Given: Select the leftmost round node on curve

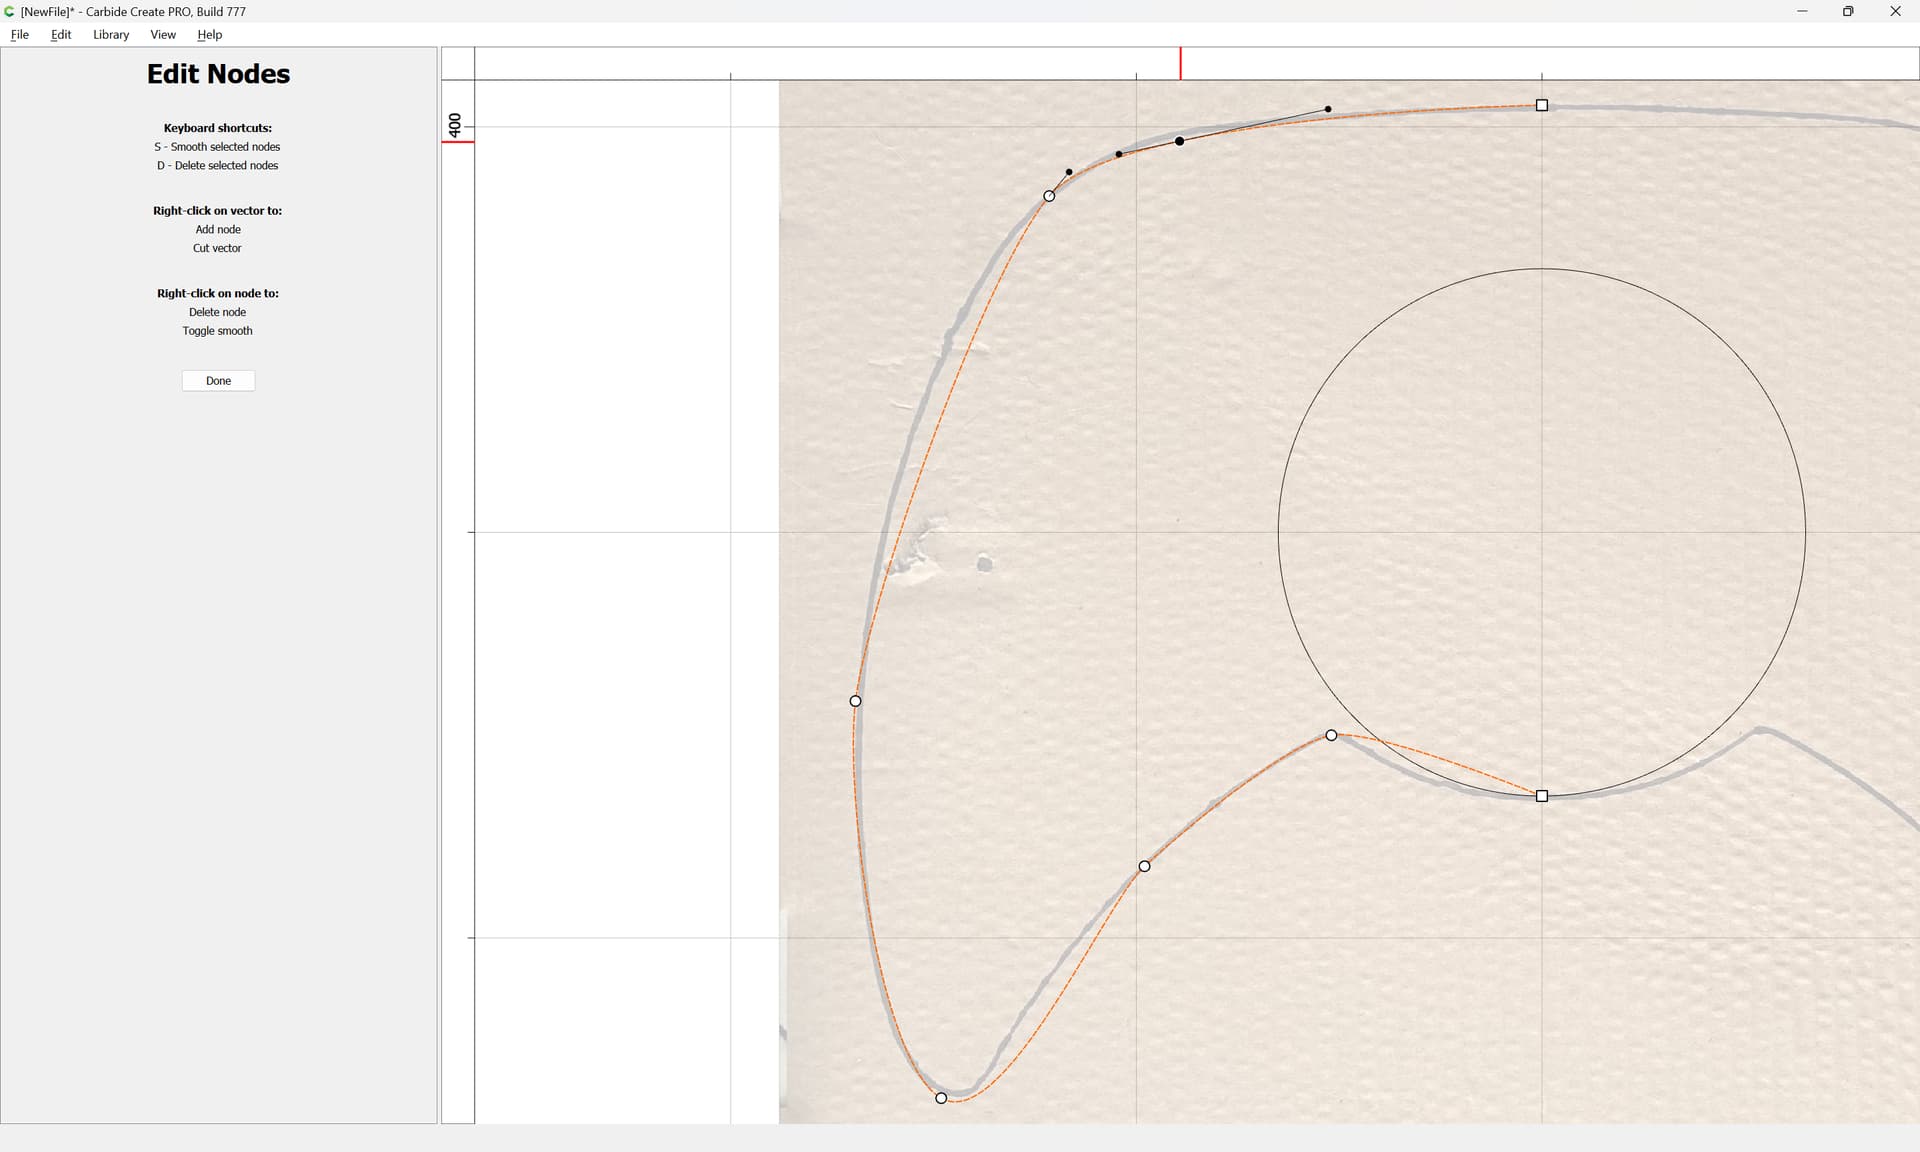Looking at the screenshot, I should tap(855, 701).
